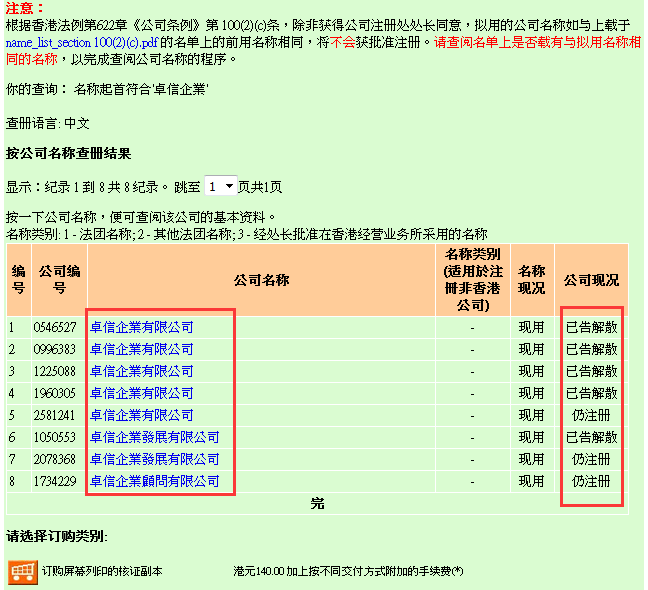Open 卓信企業有限公司 with company number 1225088
Image resolution: width=648 pixels, height=590 pixels.
point(142,371)
